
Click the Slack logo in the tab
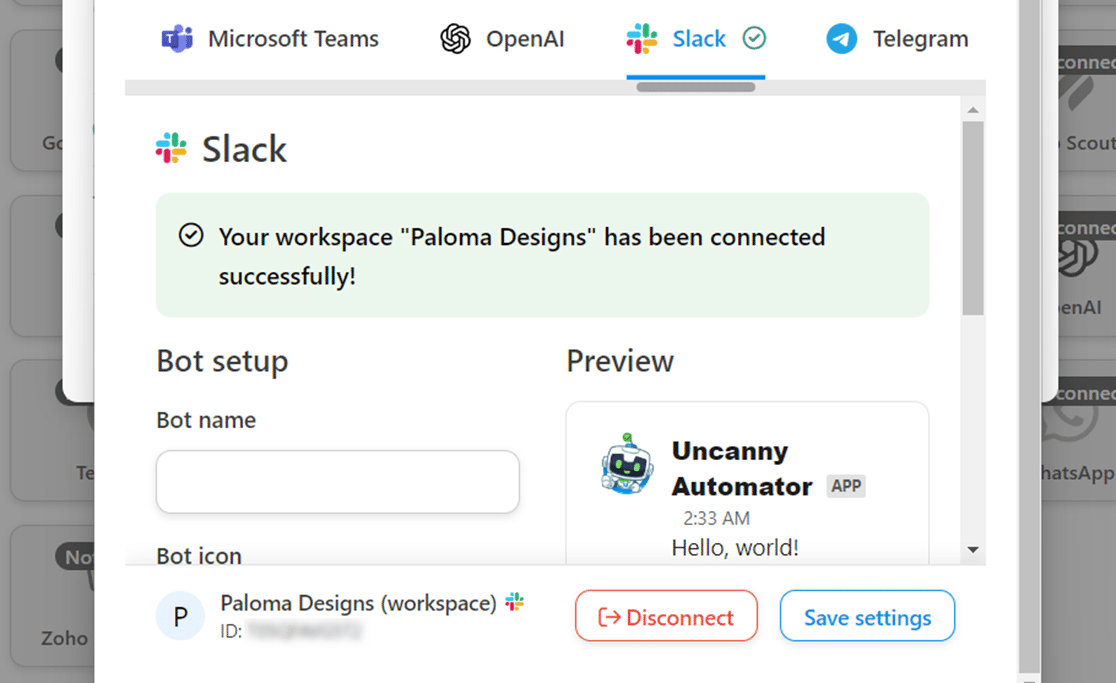click(642, 38)
